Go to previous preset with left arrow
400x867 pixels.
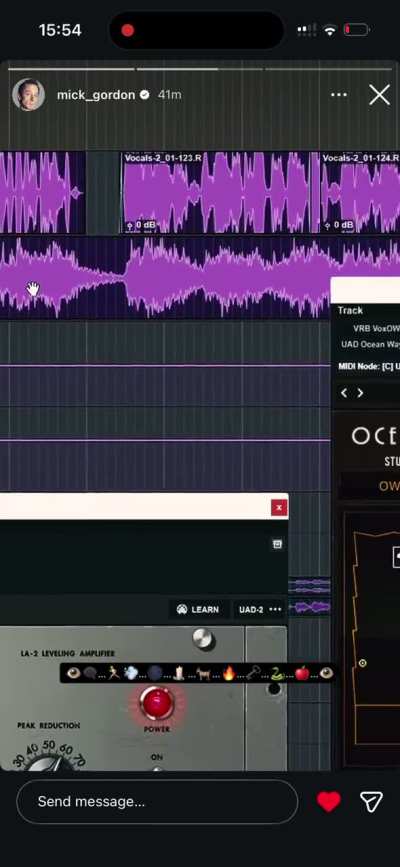(344, 393)
